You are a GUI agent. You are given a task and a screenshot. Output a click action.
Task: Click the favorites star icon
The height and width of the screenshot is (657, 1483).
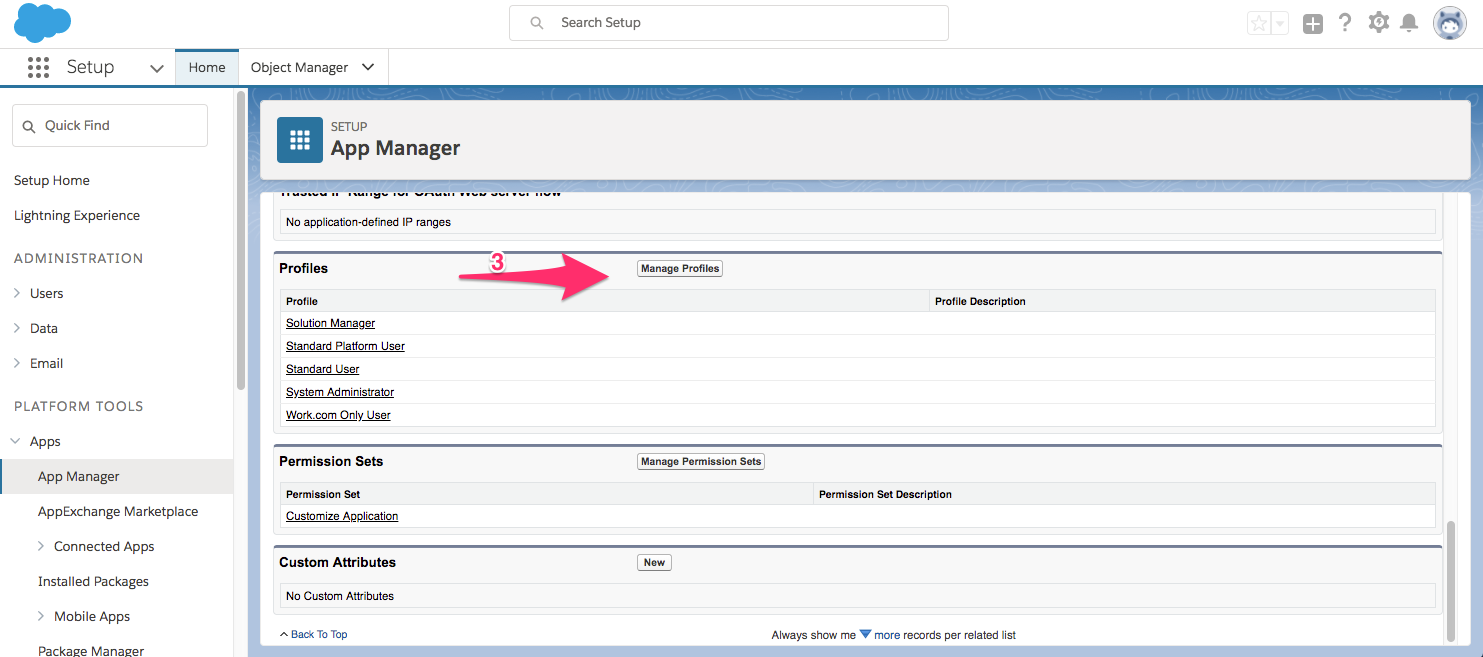tap(1258, 24)
